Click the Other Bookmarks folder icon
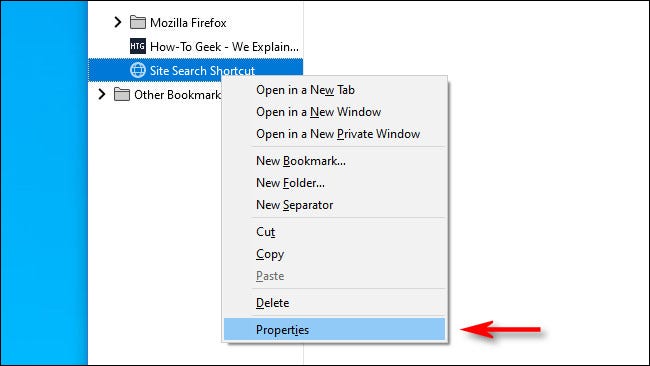Viewport: 650px width, 366px height. pyautogui.click(x=121, y=94)
